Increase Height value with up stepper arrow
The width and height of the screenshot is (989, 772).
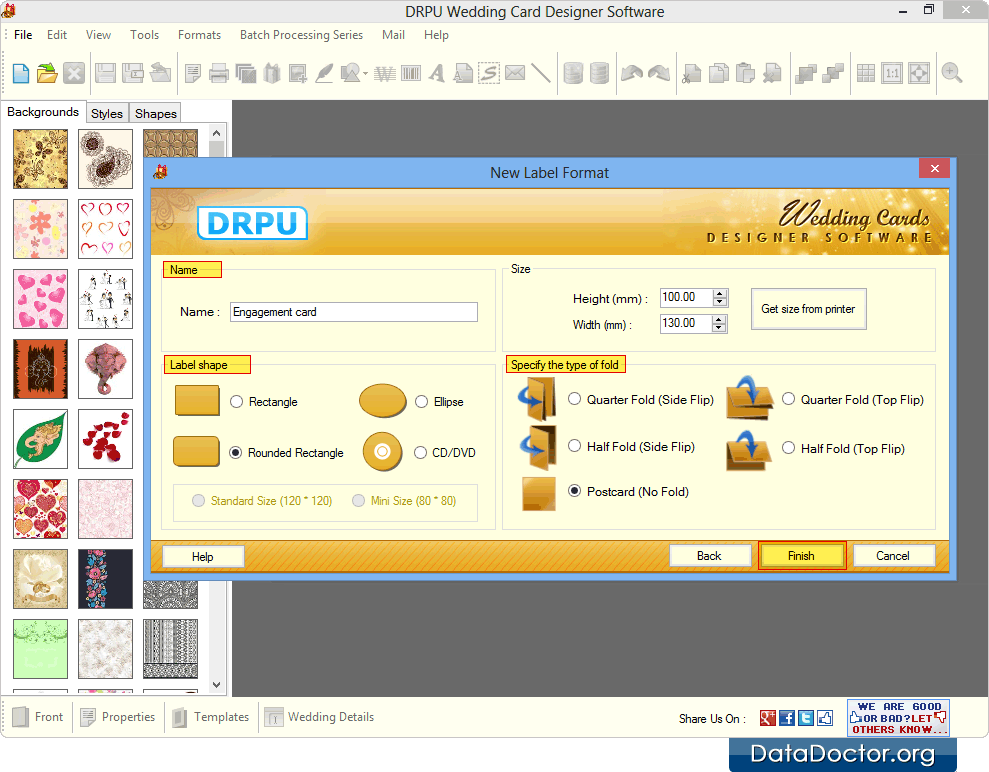(x=720, y=293)
